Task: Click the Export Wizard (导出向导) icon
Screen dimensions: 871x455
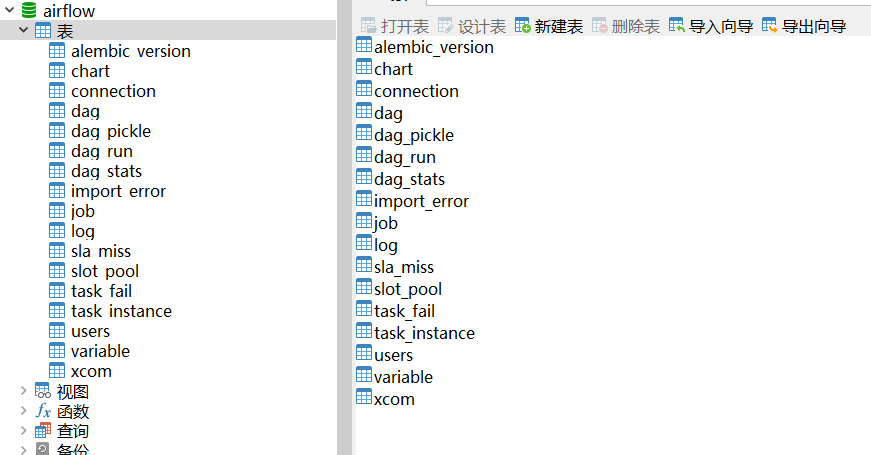Action: pyautogui.click(x=770, y=25)
